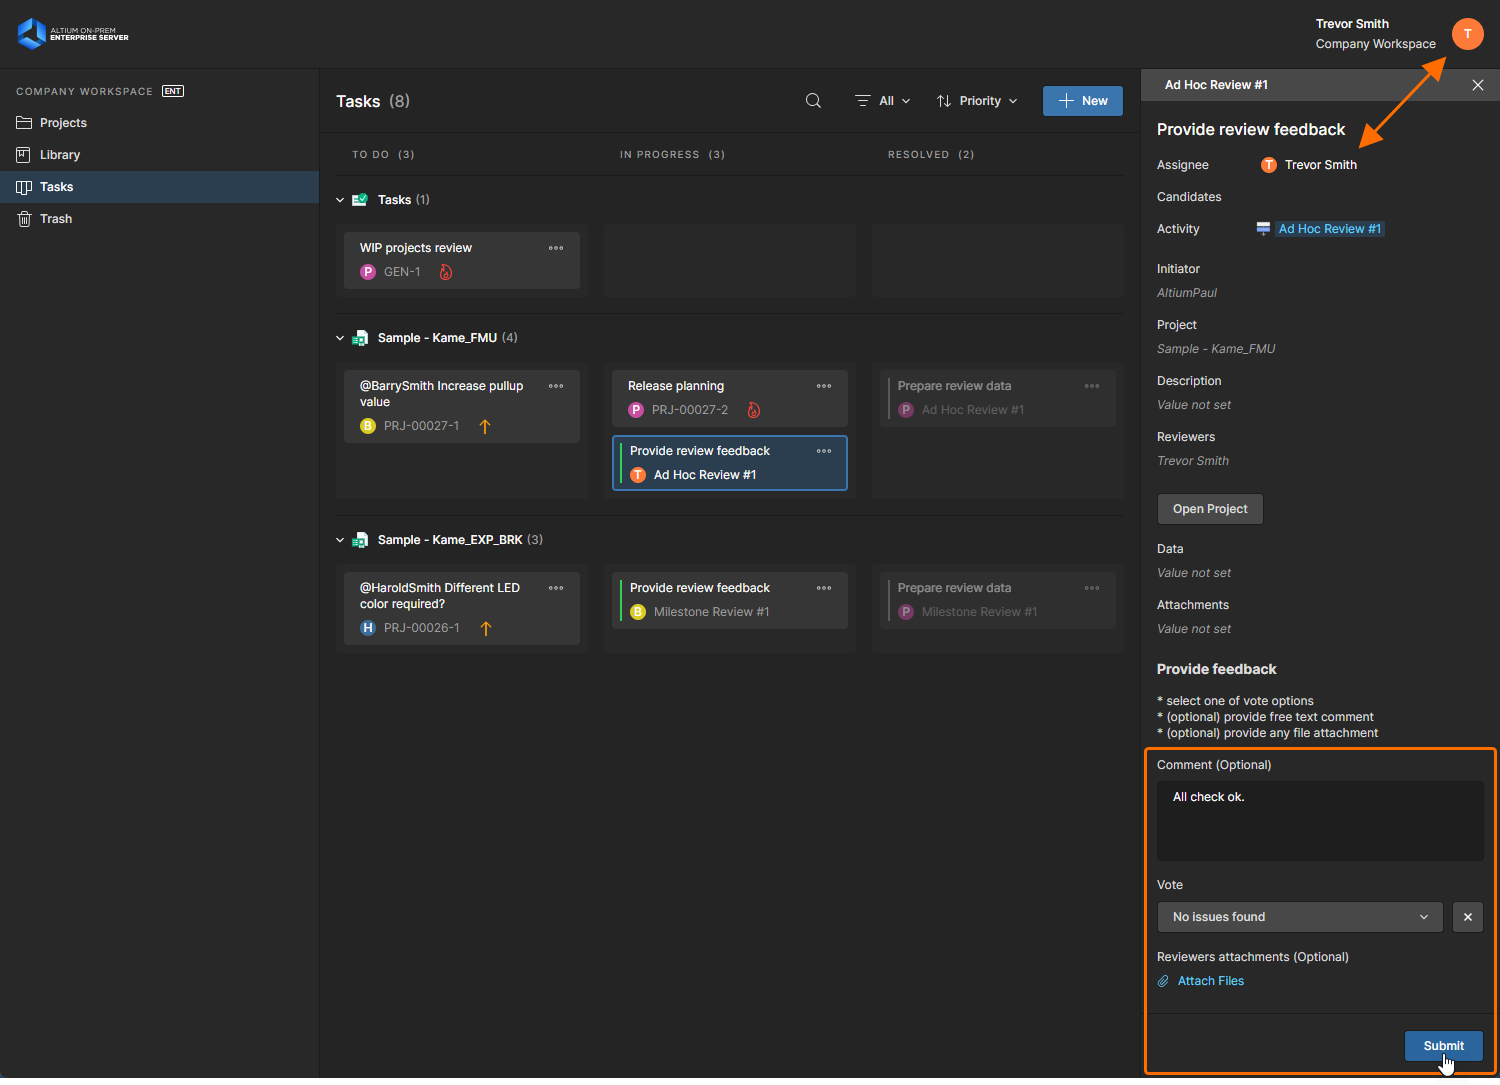Collapse the Sample - Kame_FMU group

pos(340,338)
